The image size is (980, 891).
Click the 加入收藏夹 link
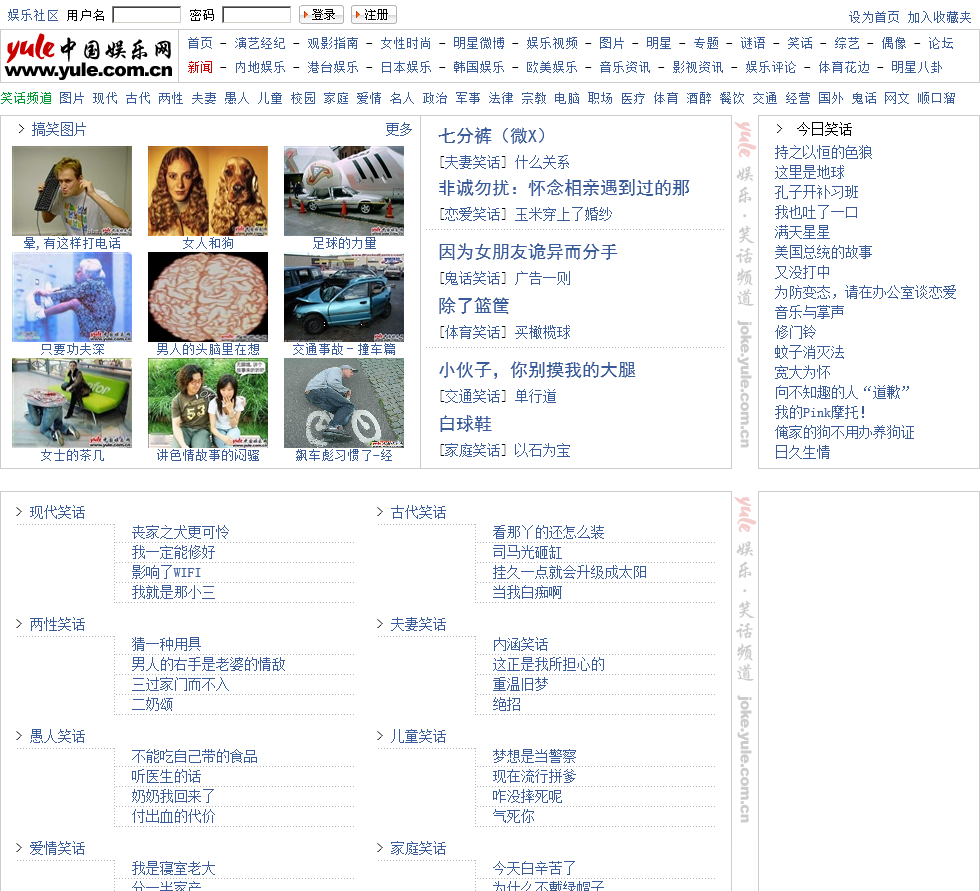click(x=939, y=17)
